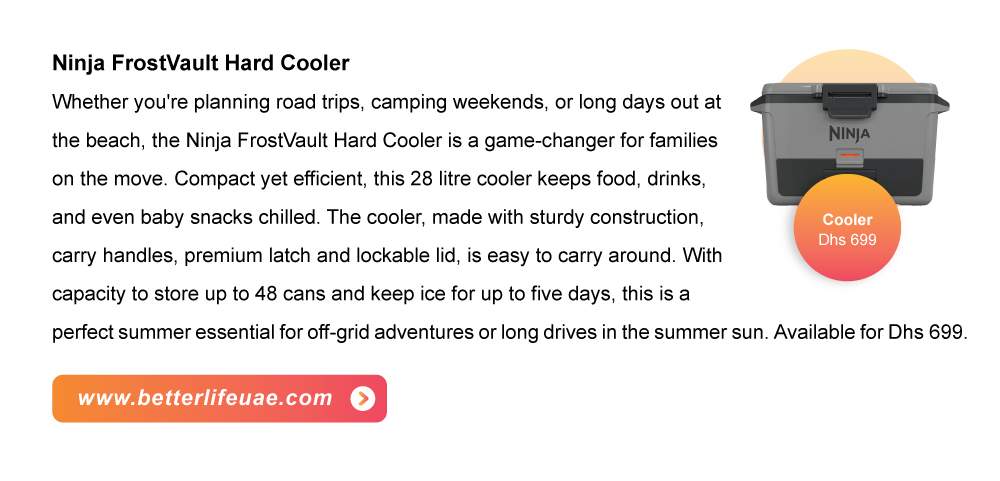Click the word Cooler inside the round badge
The width and height of the screenshot is (1000, 481).
(847, 219)
